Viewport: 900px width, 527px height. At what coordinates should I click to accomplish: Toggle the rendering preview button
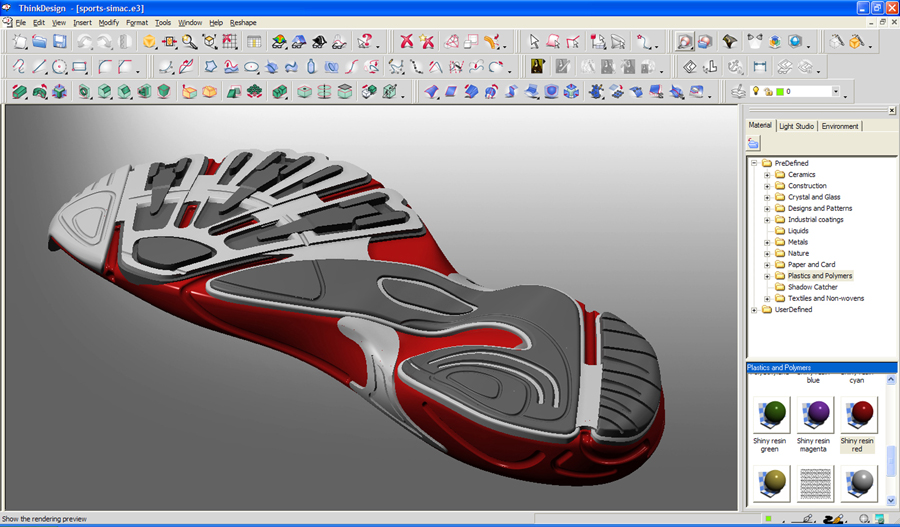684,41
